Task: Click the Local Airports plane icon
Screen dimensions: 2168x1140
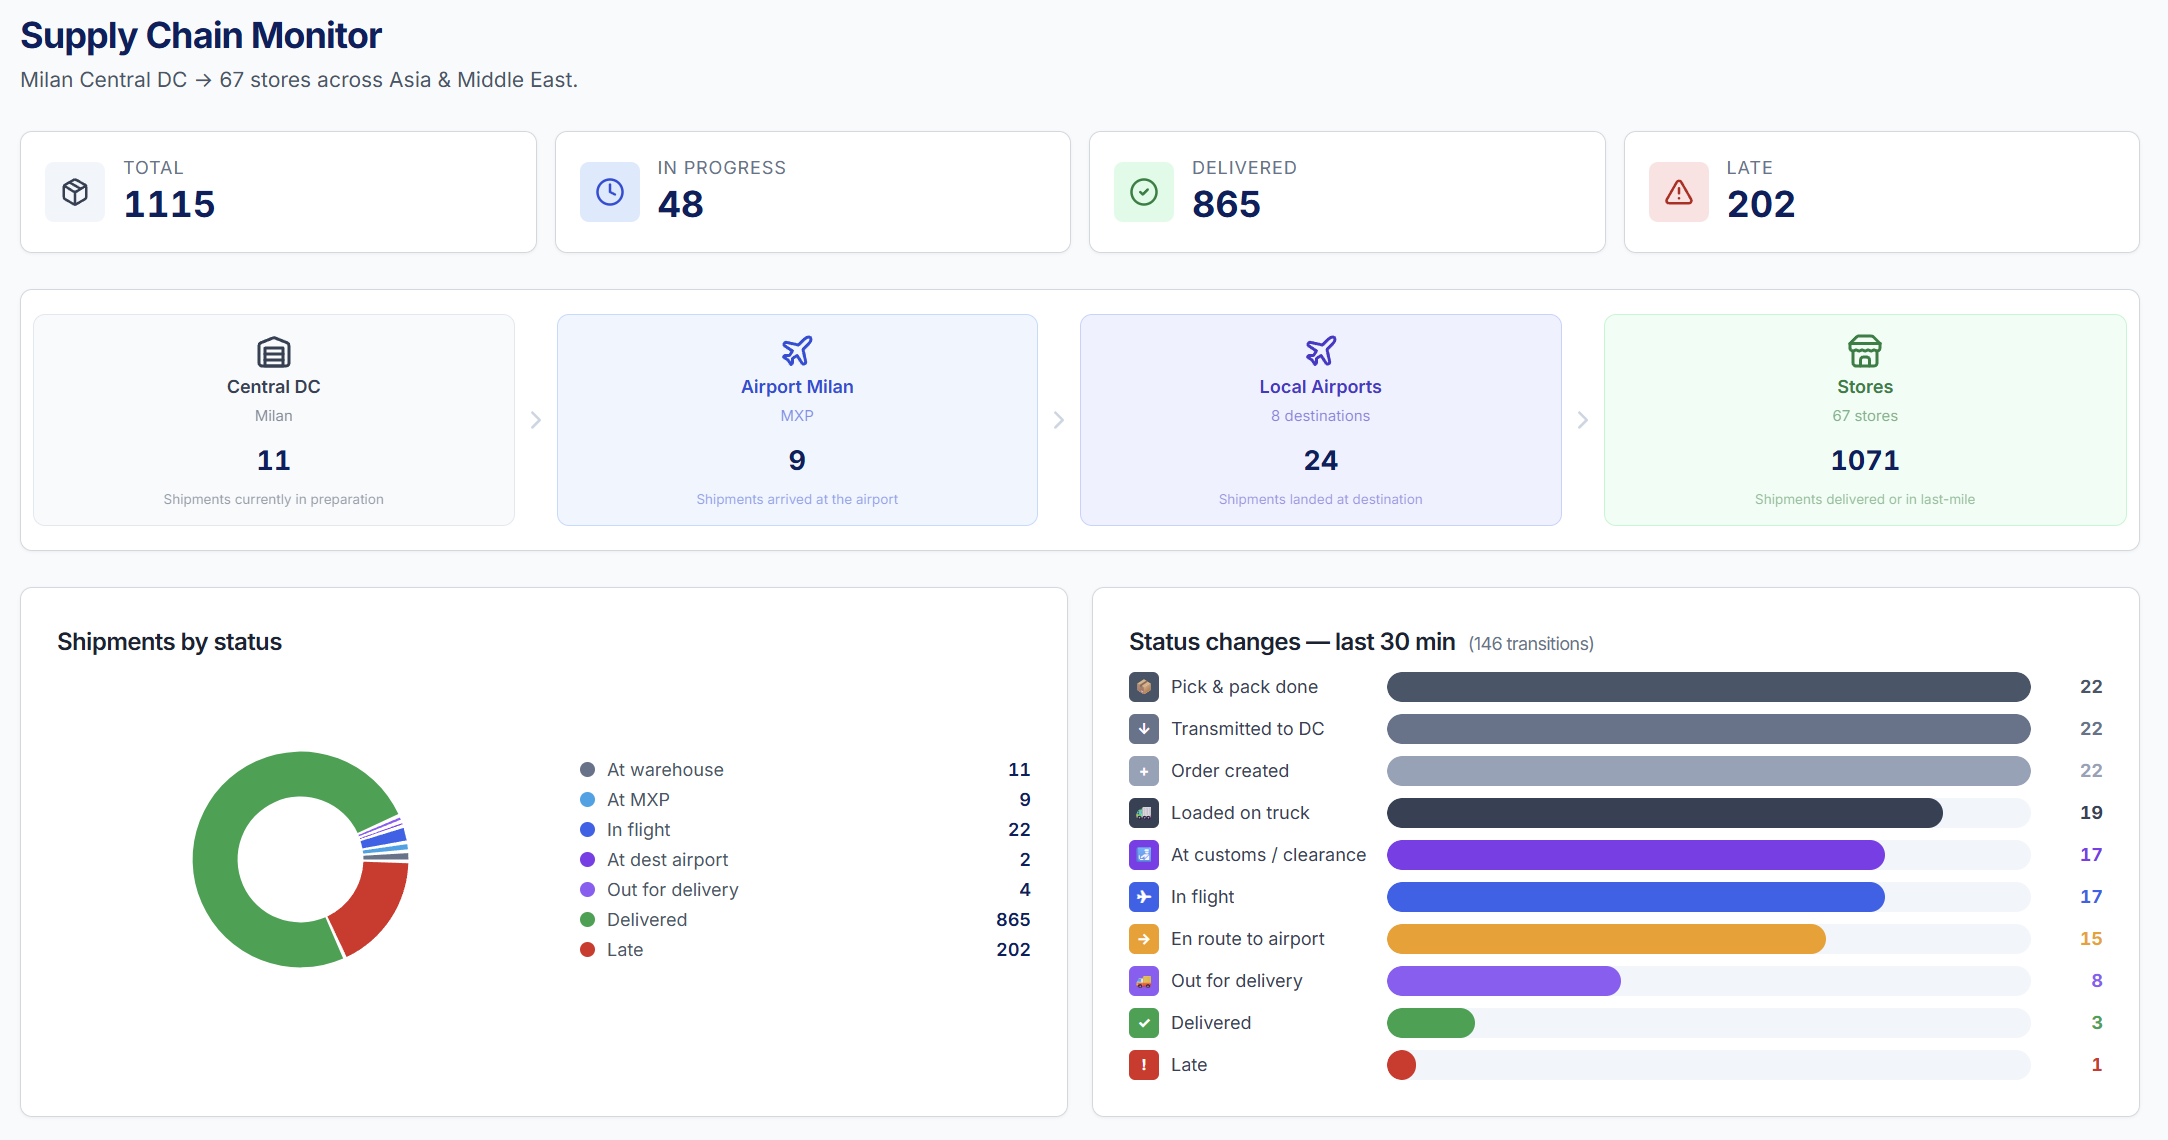Action: (1320, 351)
